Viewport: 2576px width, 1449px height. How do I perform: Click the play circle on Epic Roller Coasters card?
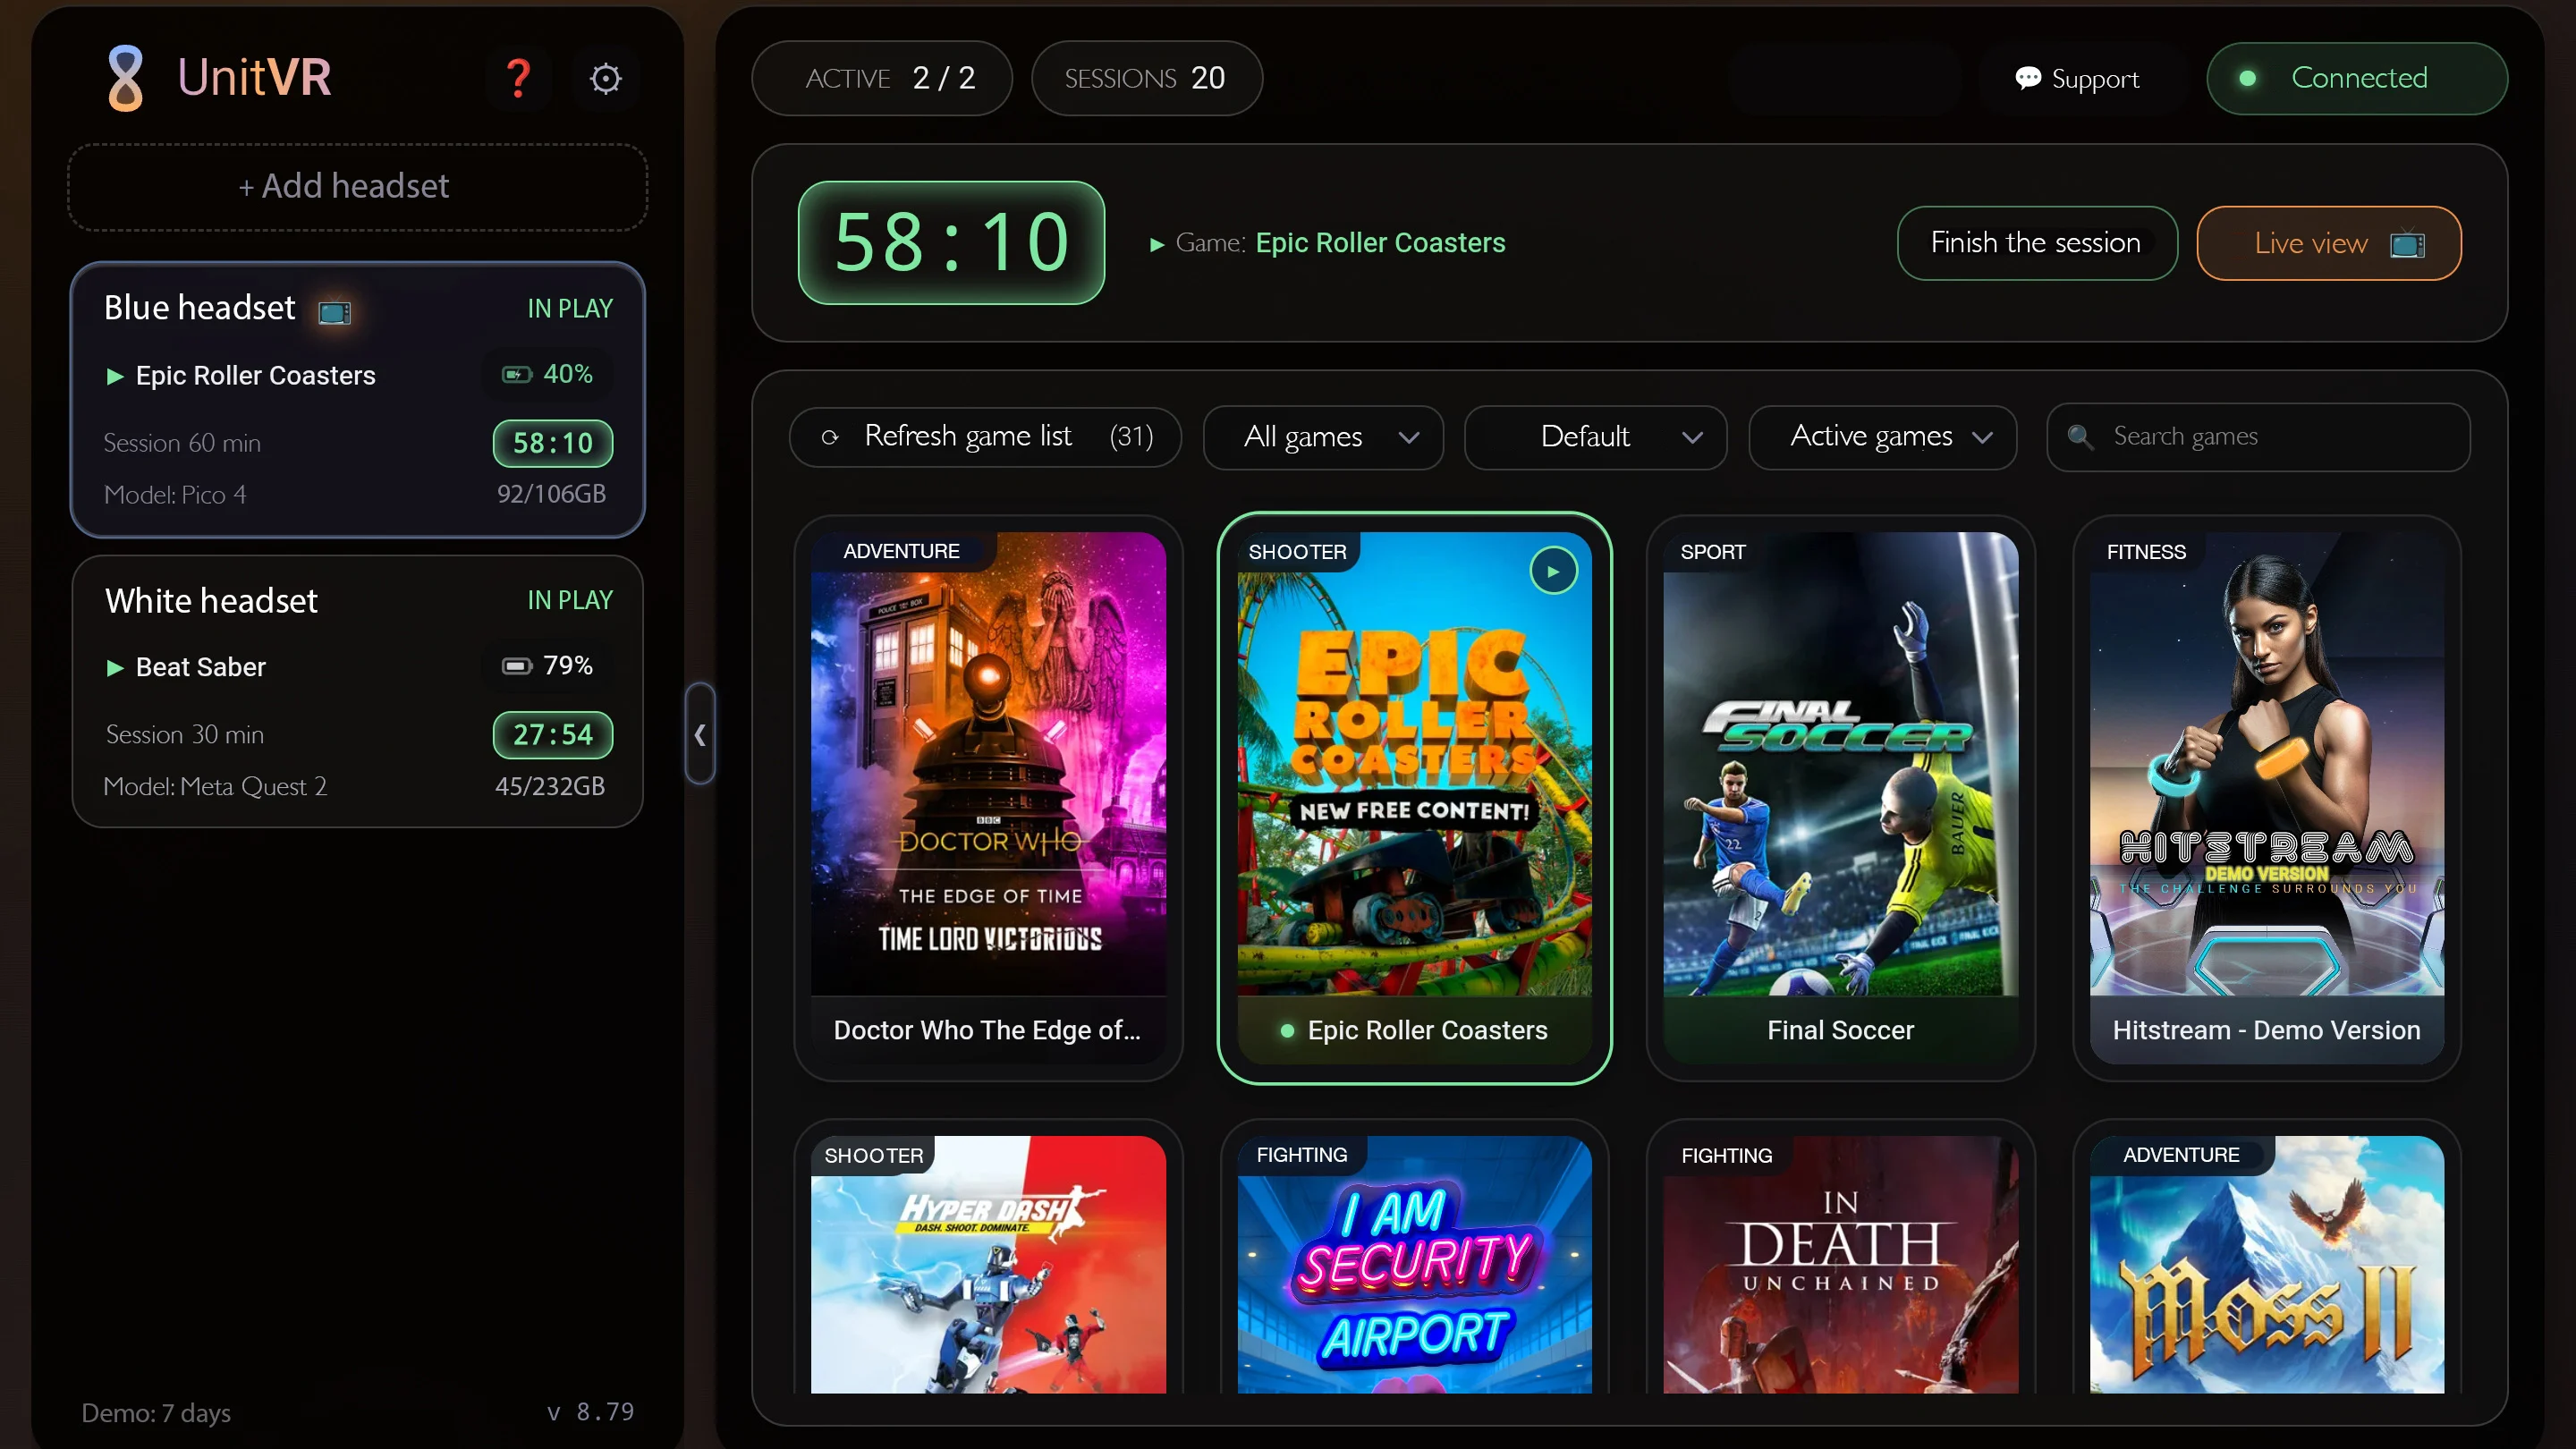pos(1553,571)
